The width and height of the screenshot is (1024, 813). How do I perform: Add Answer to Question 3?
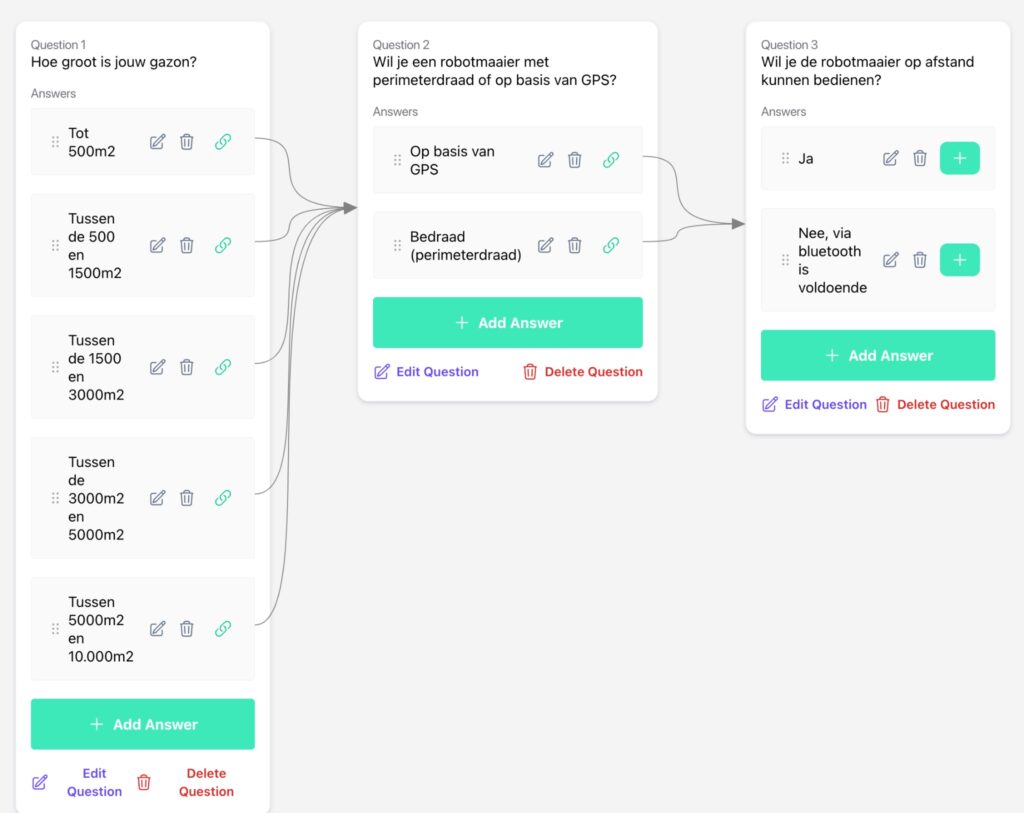(x=878, y=355)
